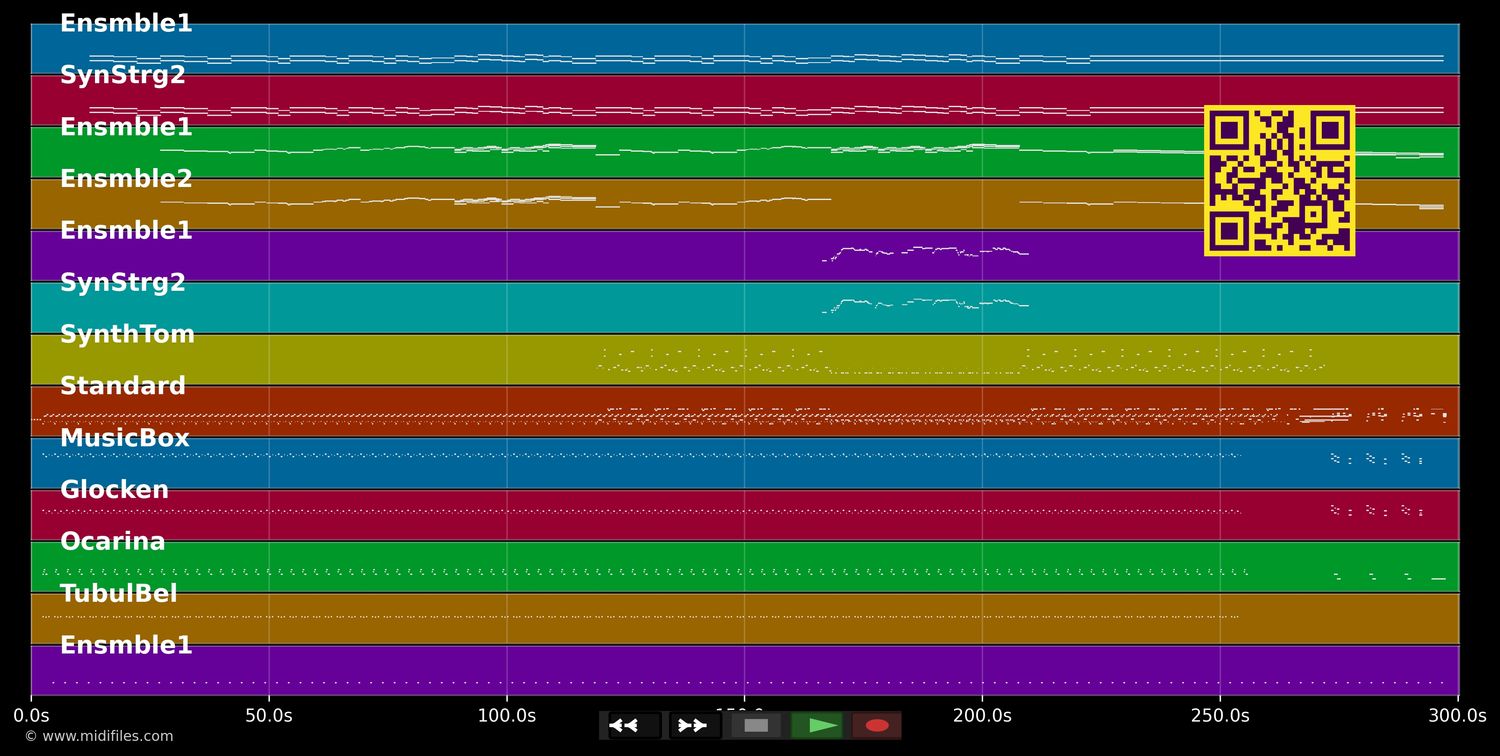This screenshot has height=756, width=1500.
Task: Select the SynthTom track label
Action: coord(127,335)
